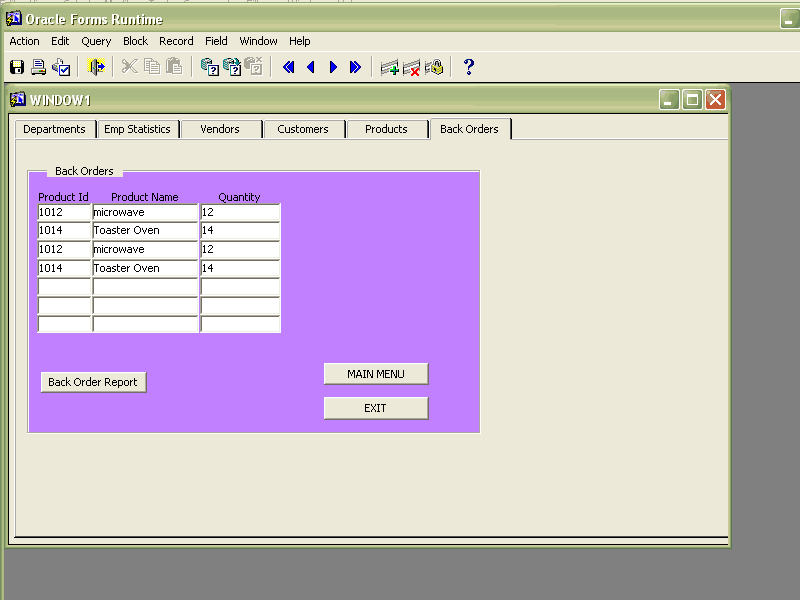Open the Action menu
Image resolution: width=800 pixels, height=600 pixels.
point(24,41)
